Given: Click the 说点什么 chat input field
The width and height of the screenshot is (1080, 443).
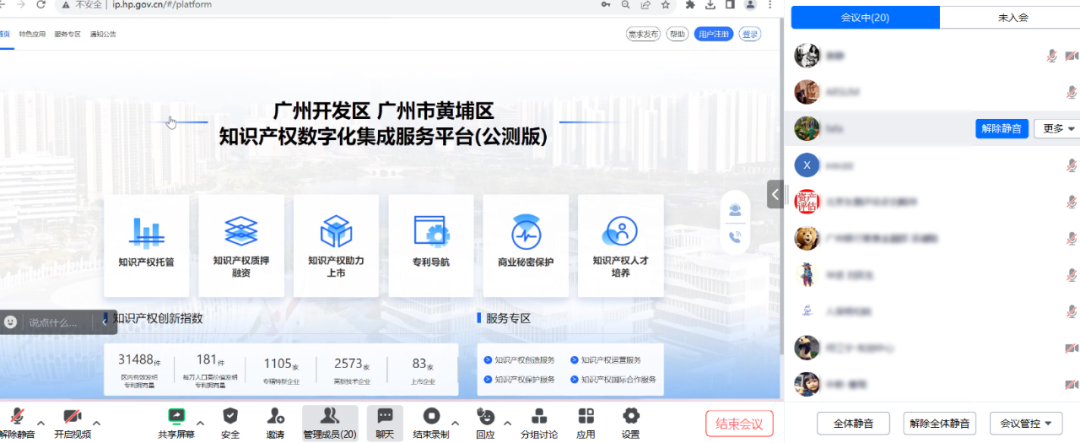Looking at the screenshot, I should tap(55, 322).
